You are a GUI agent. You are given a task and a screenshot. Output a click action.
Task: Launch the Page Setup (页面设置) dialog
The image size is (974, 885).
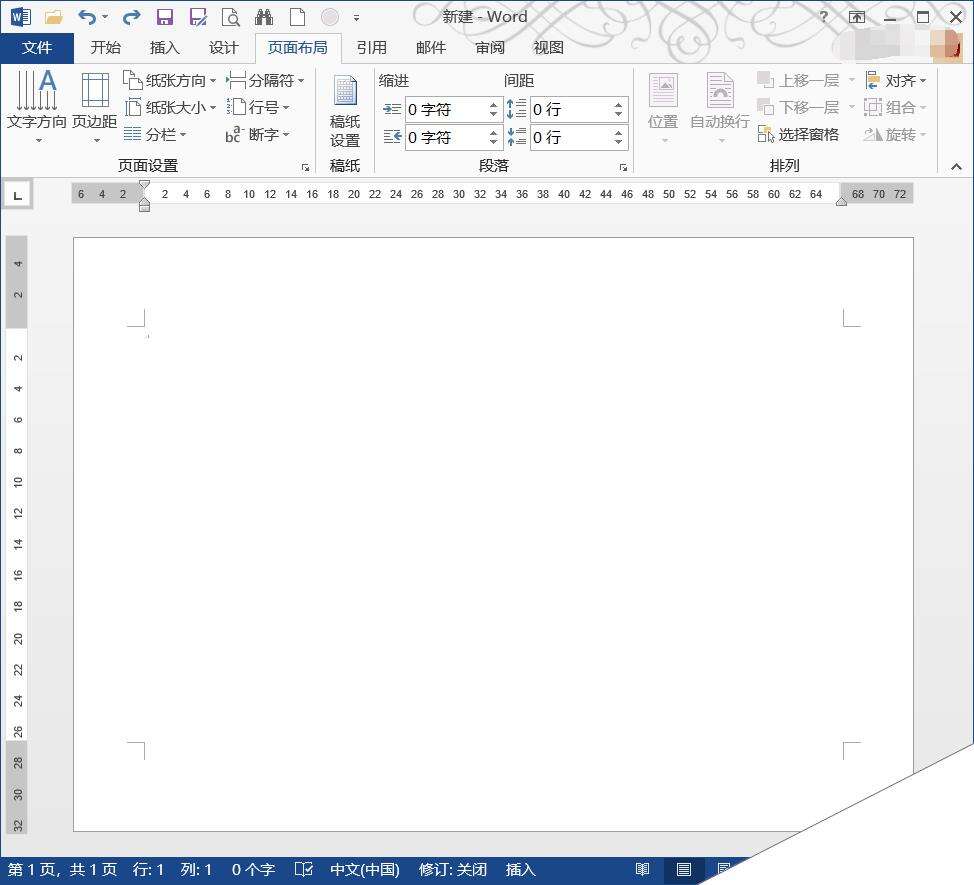pyautogui.click(x=305, y=167)
